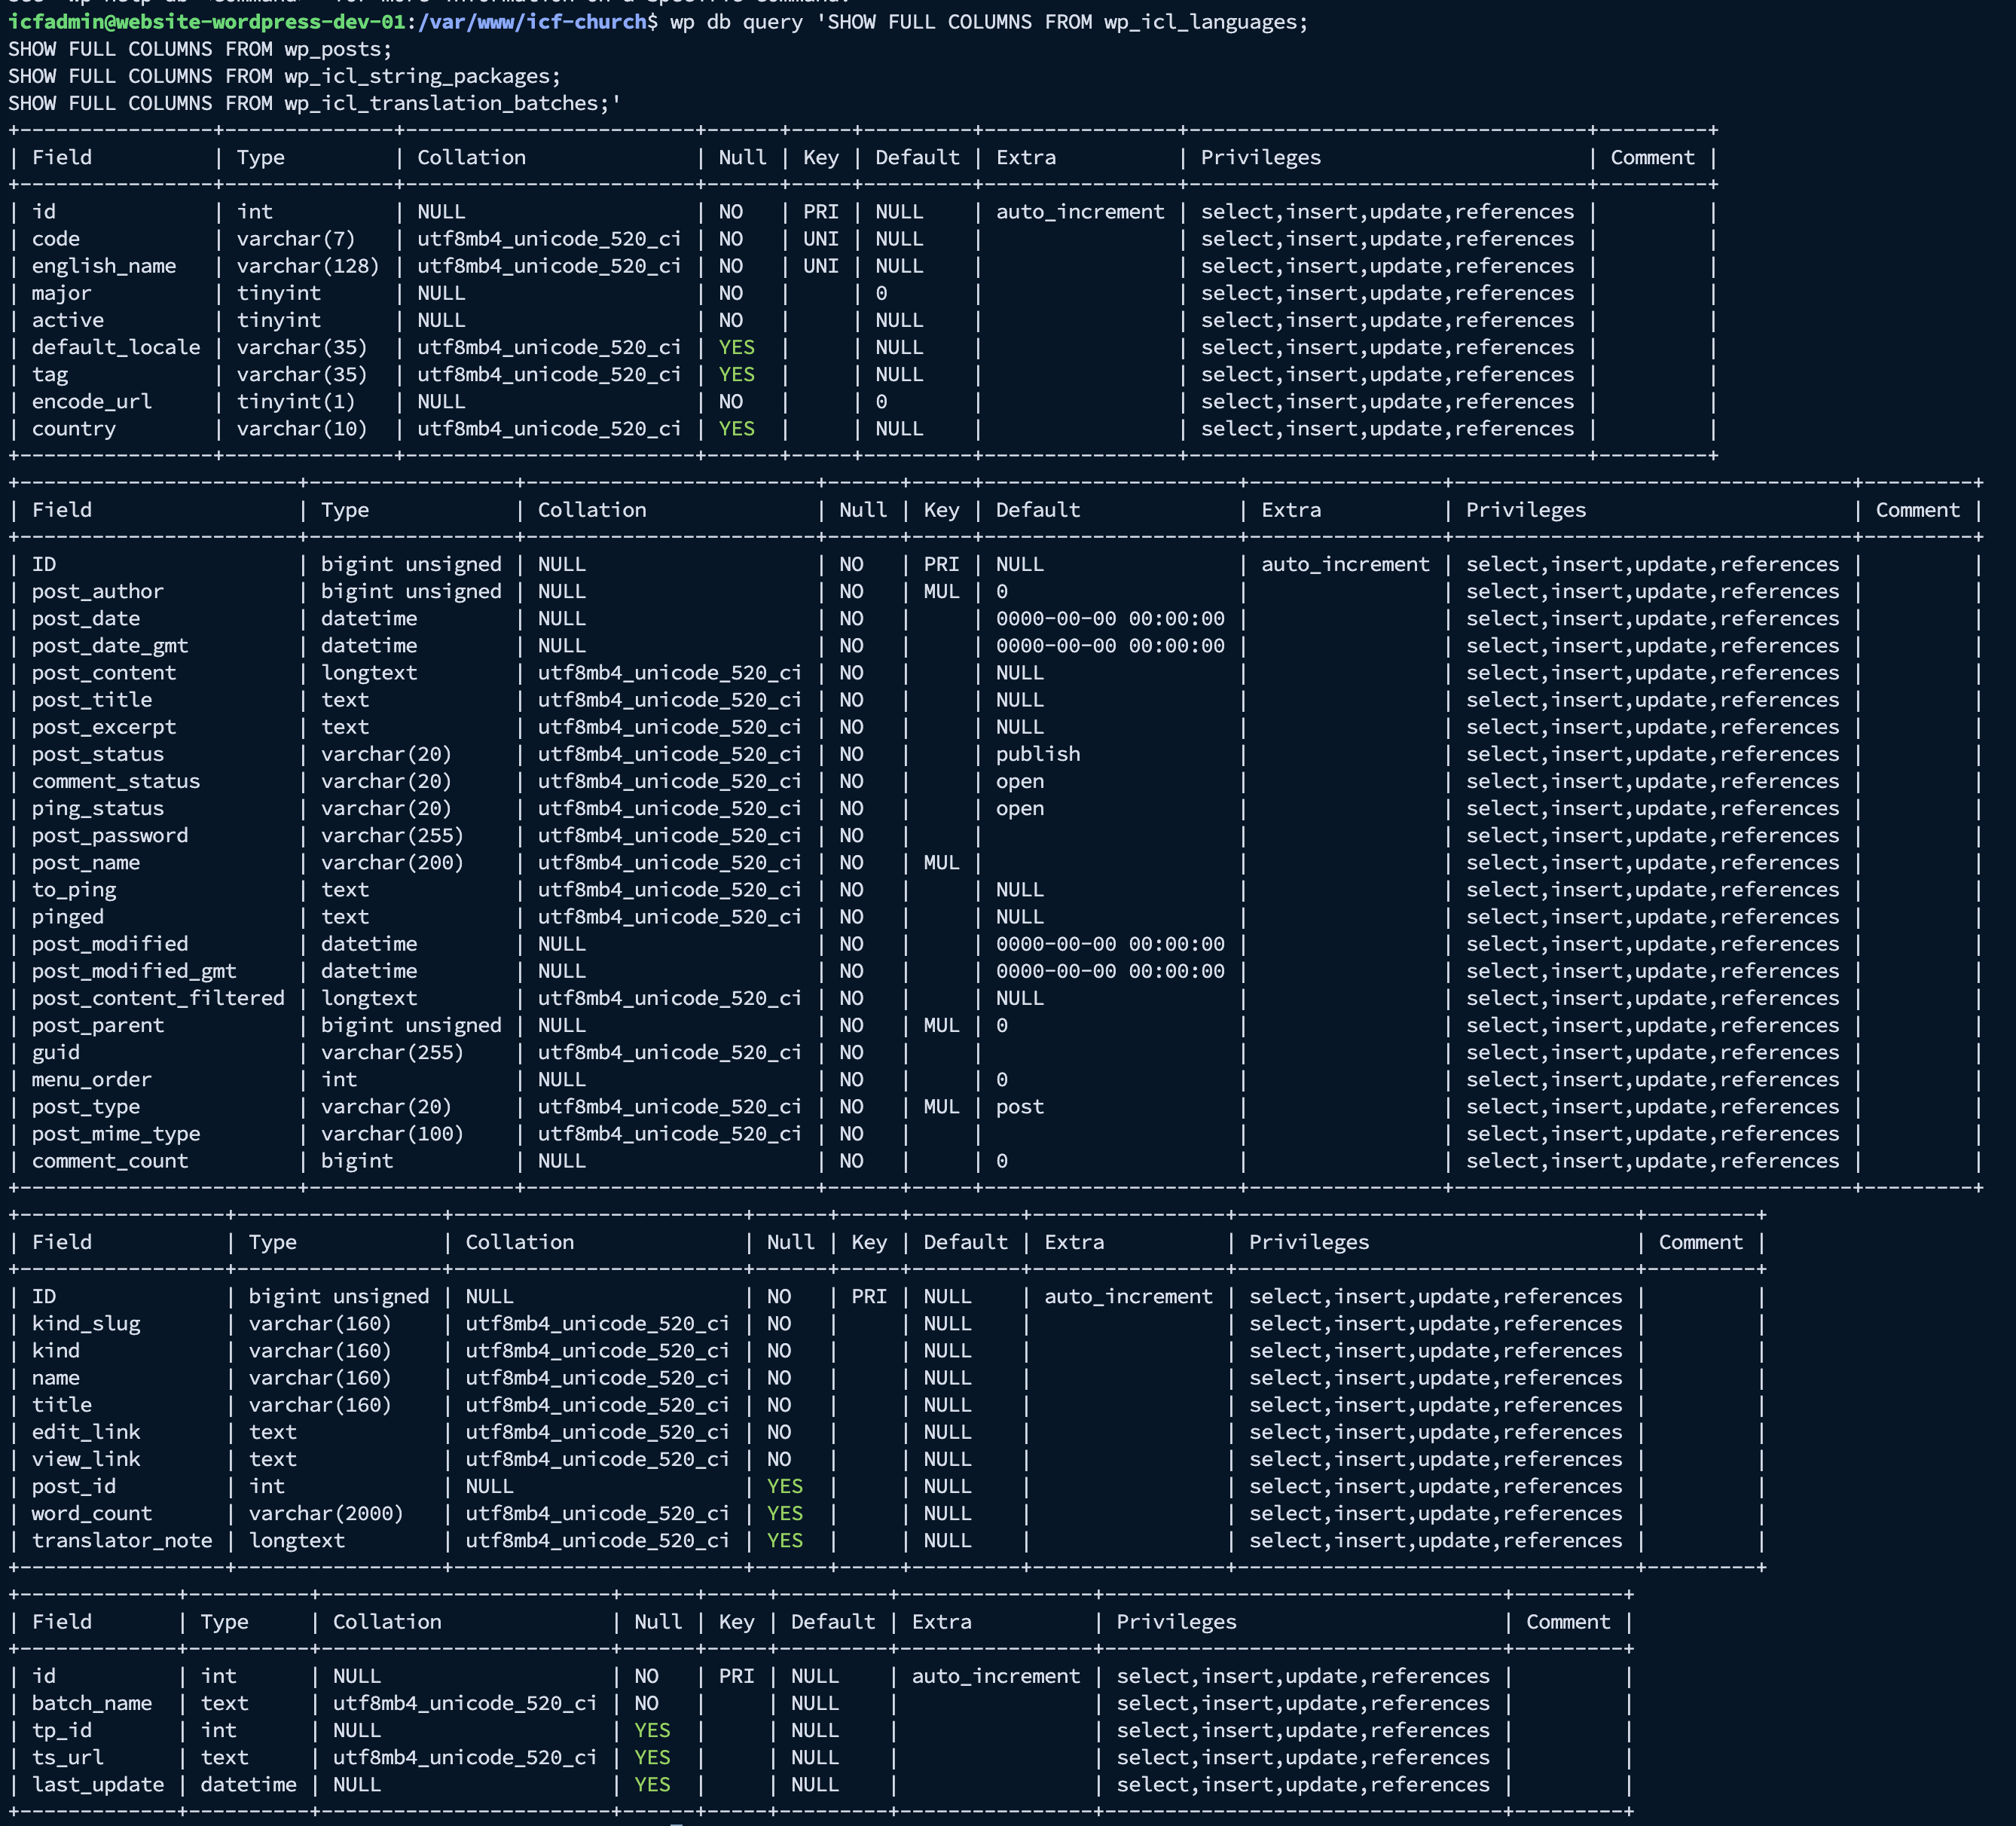Select the 'english_name' field name
This screenshot has width=2016, height=1826.
[x=104, y=266]
